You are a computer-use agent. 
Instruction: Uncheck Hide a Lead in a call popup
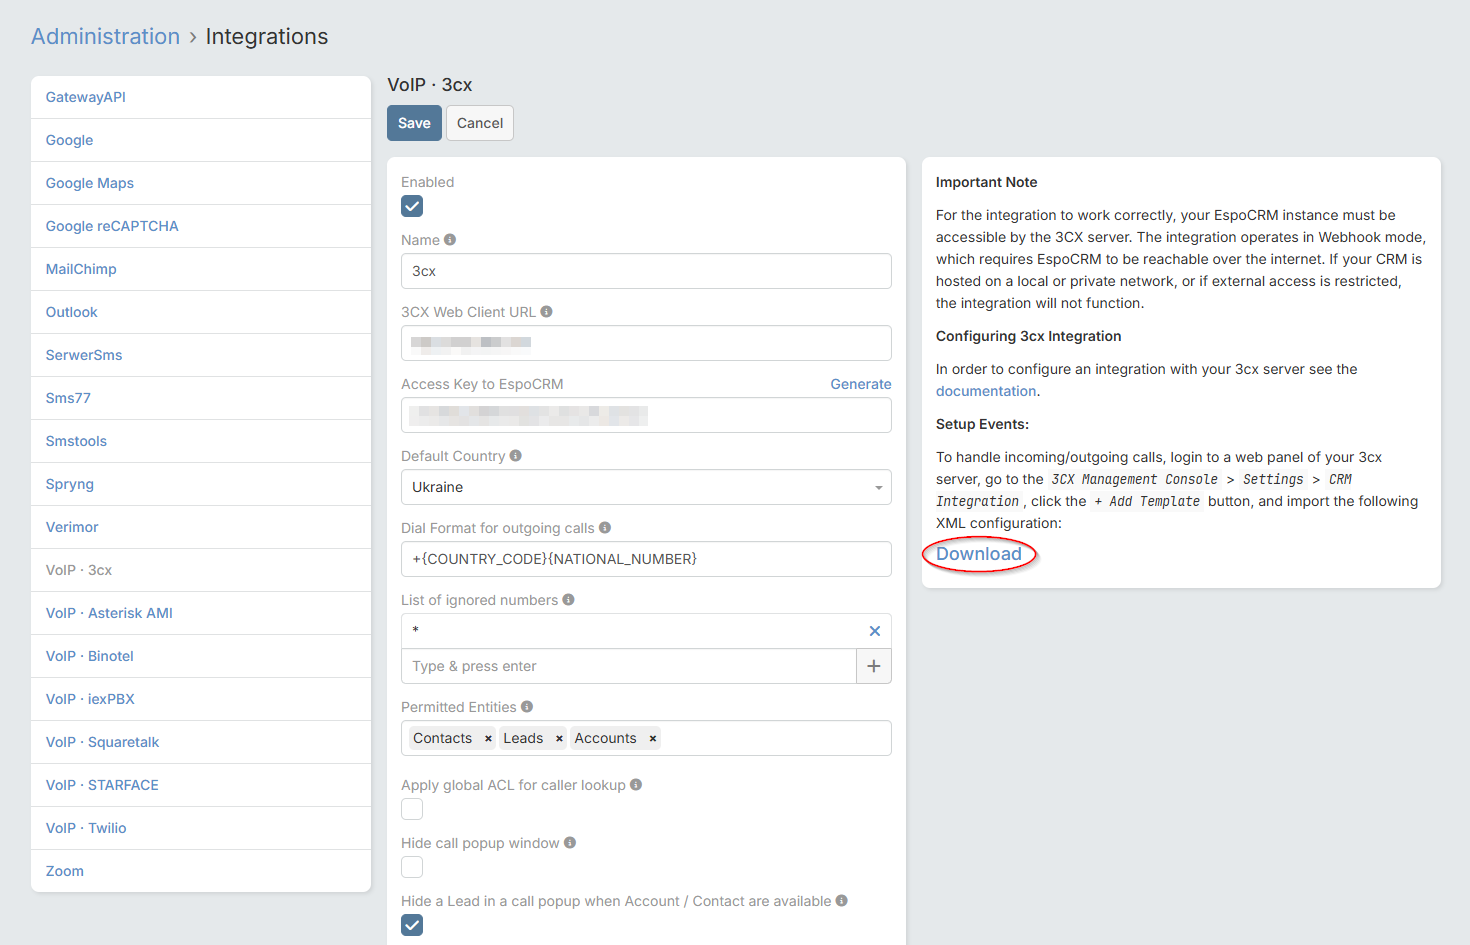tap(411, 925)
